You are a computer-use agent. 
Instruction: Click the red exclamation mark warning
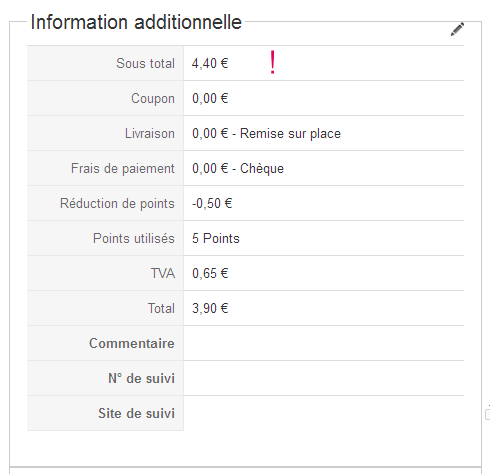[273, 62]
